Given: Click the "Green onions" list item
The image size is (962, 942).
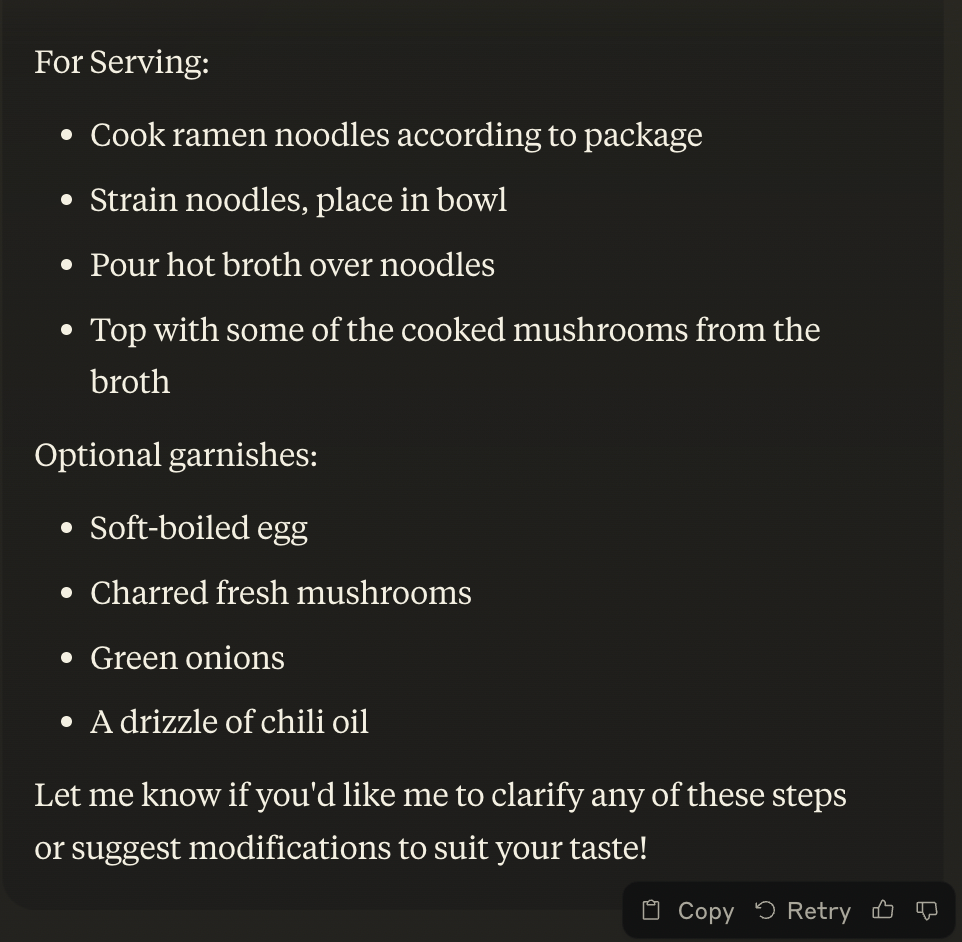Looking at the screenshot, I should click(x=187, y=658).
